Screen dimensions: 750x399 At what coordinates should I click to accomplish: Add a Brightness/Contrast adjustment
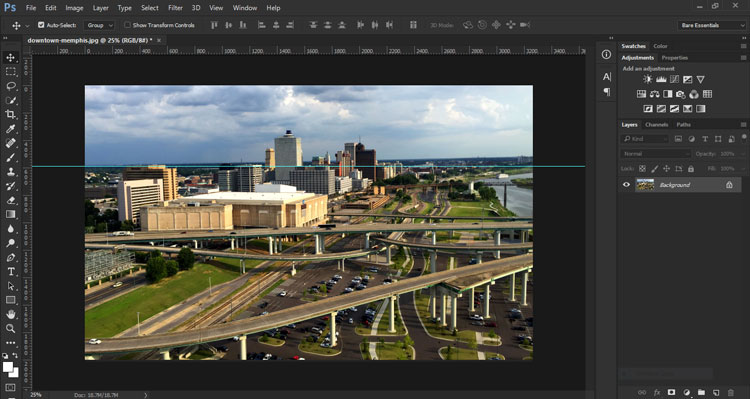[648, 79]
